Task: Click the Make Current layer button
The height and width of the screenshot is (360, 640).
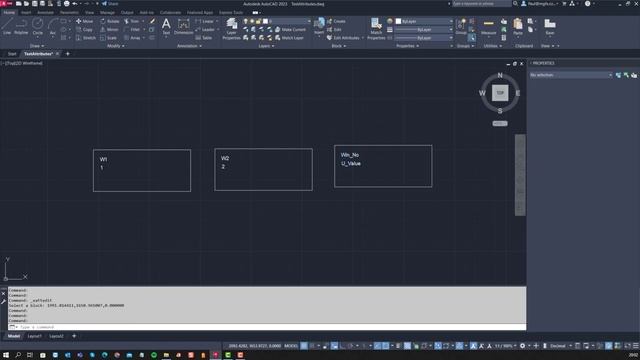Action: tap(291, 29)
